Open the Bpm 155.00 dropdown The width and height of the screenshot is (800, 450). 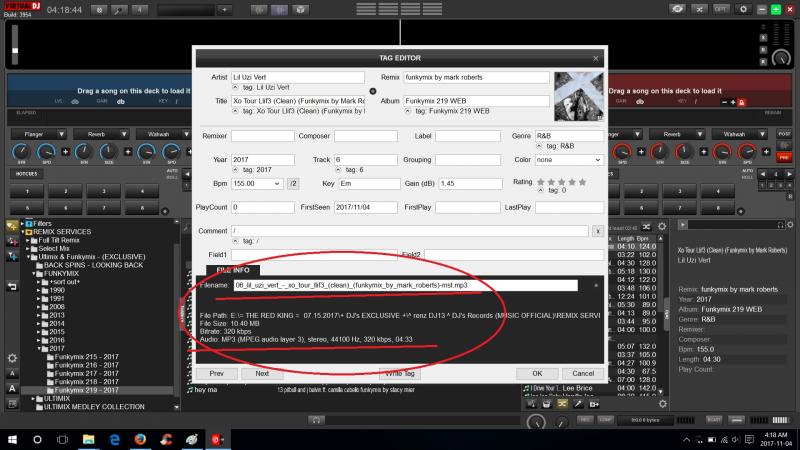click(277, 184)
